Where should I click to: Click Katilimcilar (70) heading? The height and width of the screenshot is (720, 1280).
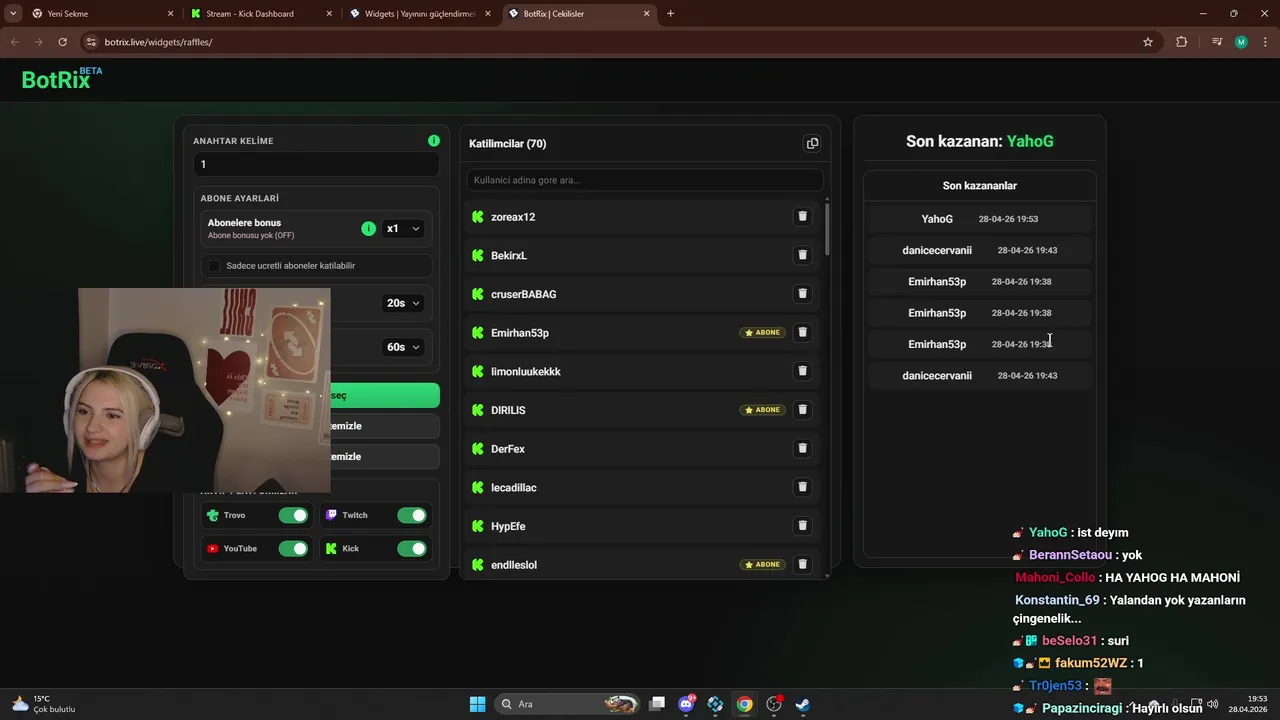(508, 144)
